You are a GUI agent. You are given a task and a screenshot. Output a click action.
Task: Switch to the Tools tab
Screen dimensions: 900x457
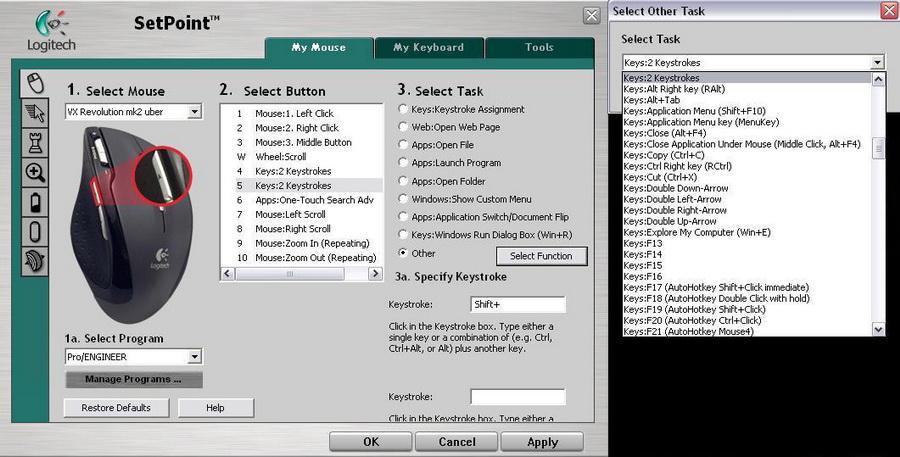pyautogui.click(x=539, y=47)
